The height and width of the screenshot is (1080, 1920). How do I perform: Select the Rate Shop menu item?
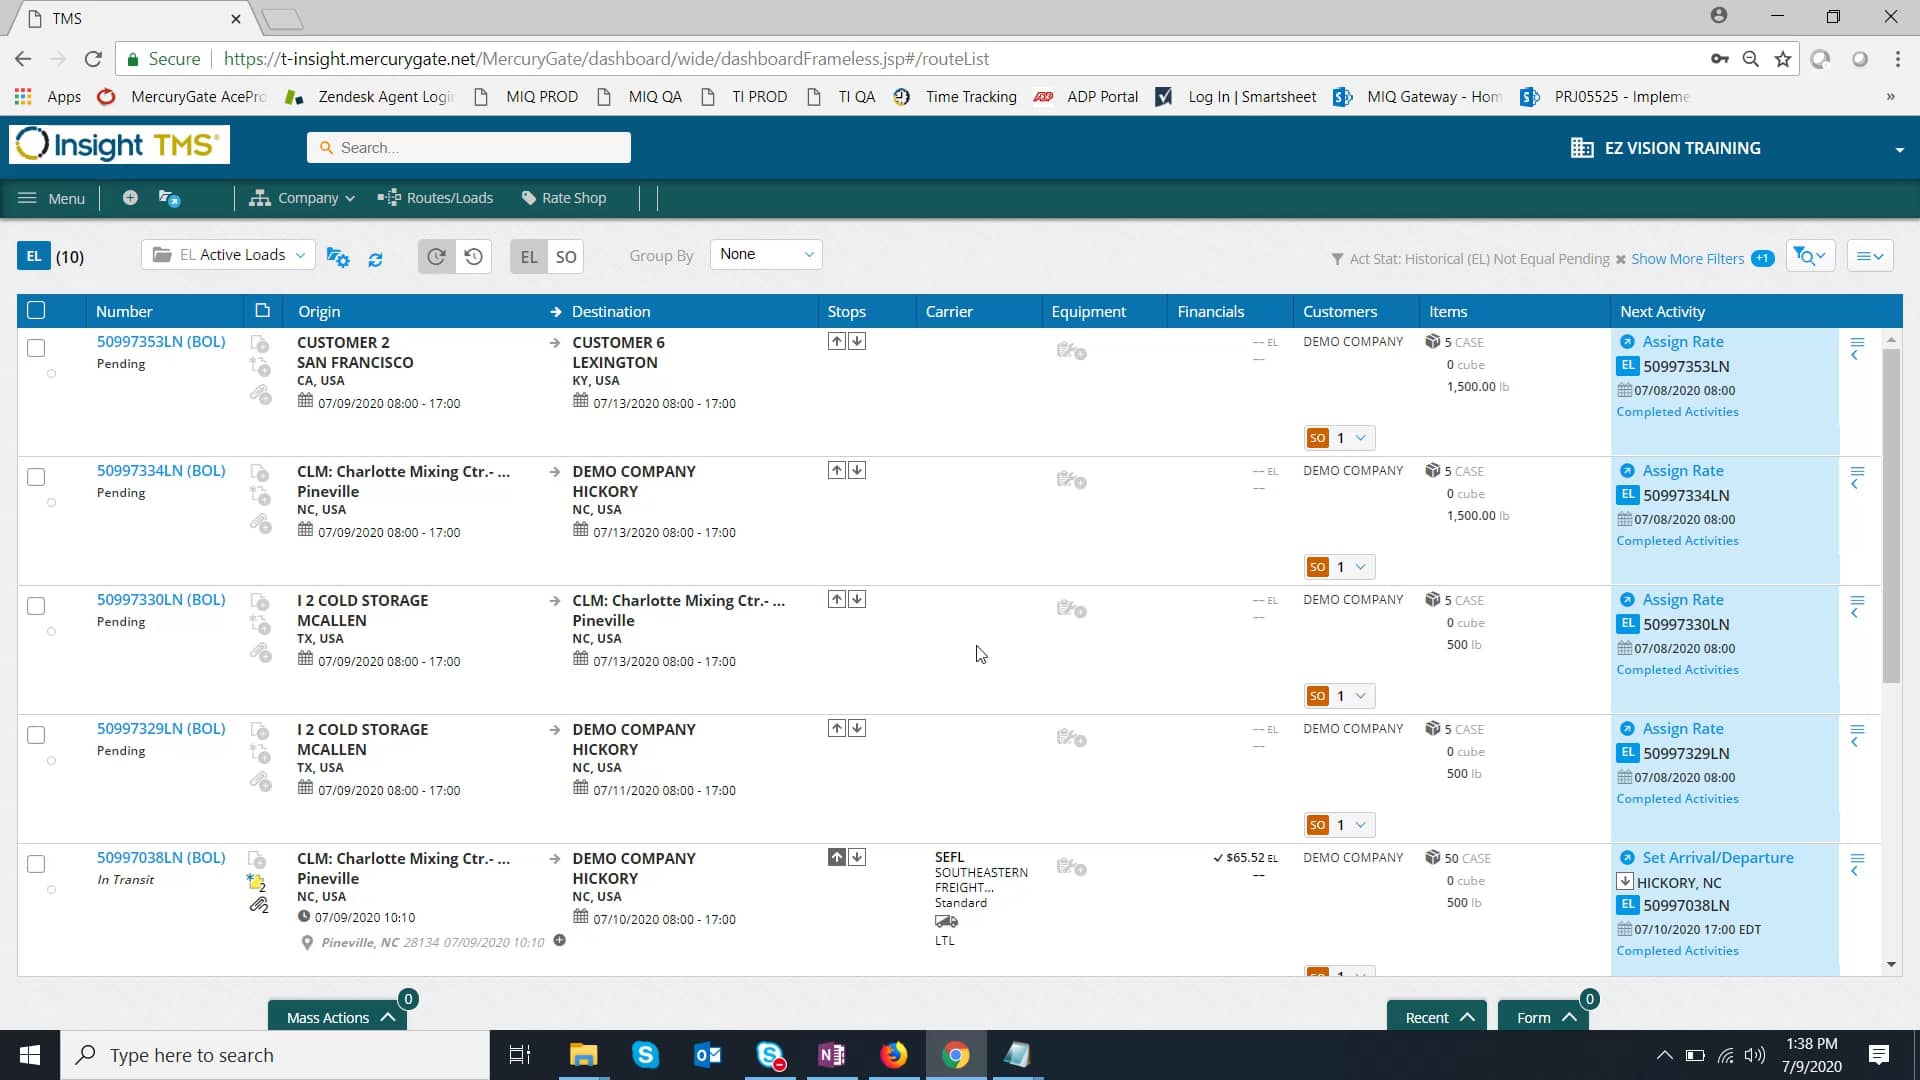(x=565, y=197)
